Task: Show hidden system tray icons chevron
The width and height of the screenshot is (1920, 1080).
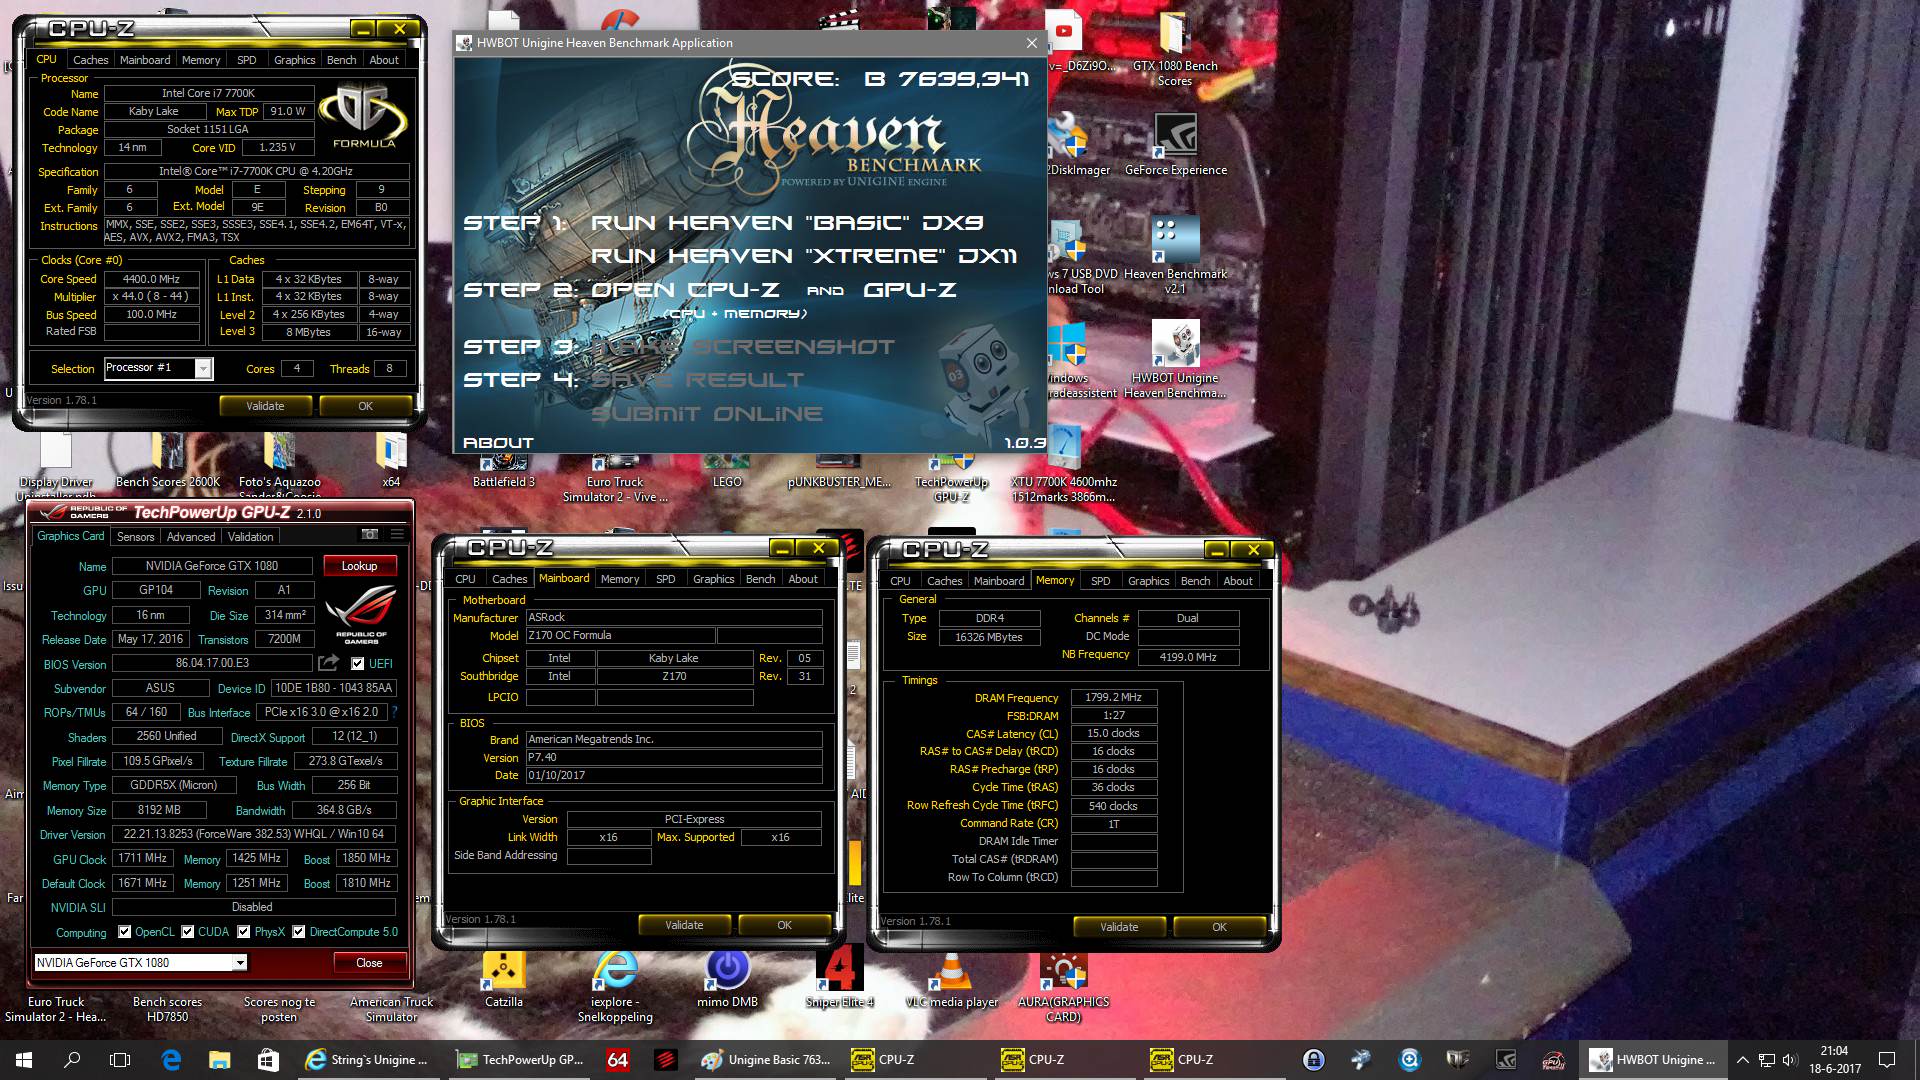Action: click(1743, 1060)
